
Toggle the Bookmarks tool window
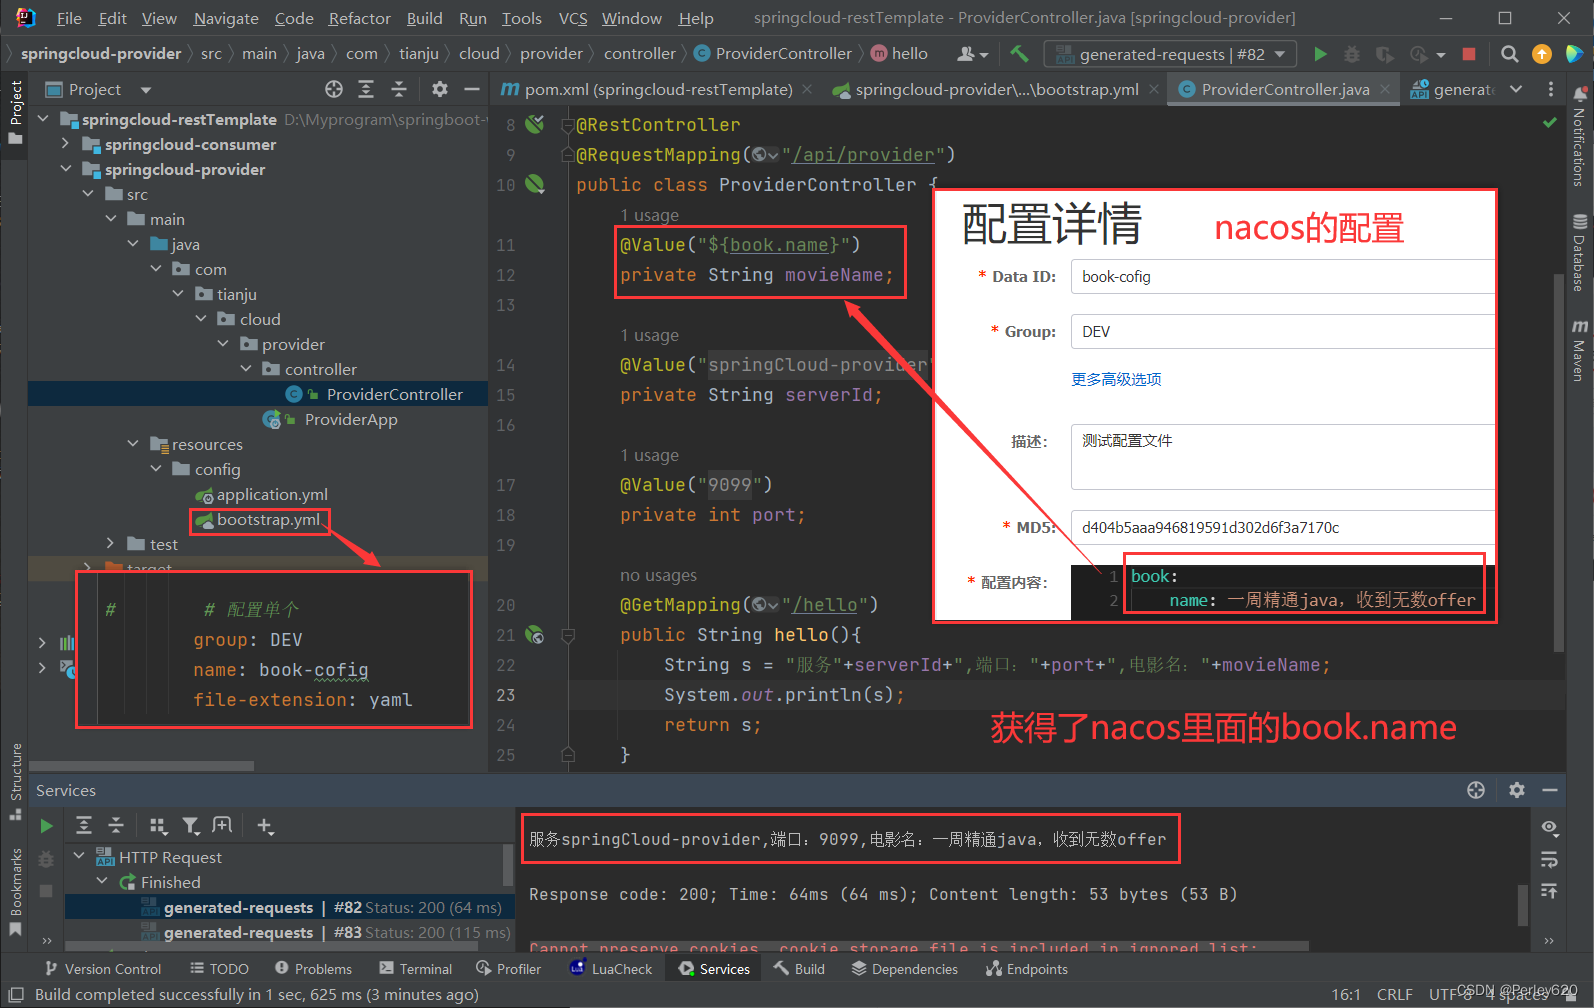pos(15,890)
